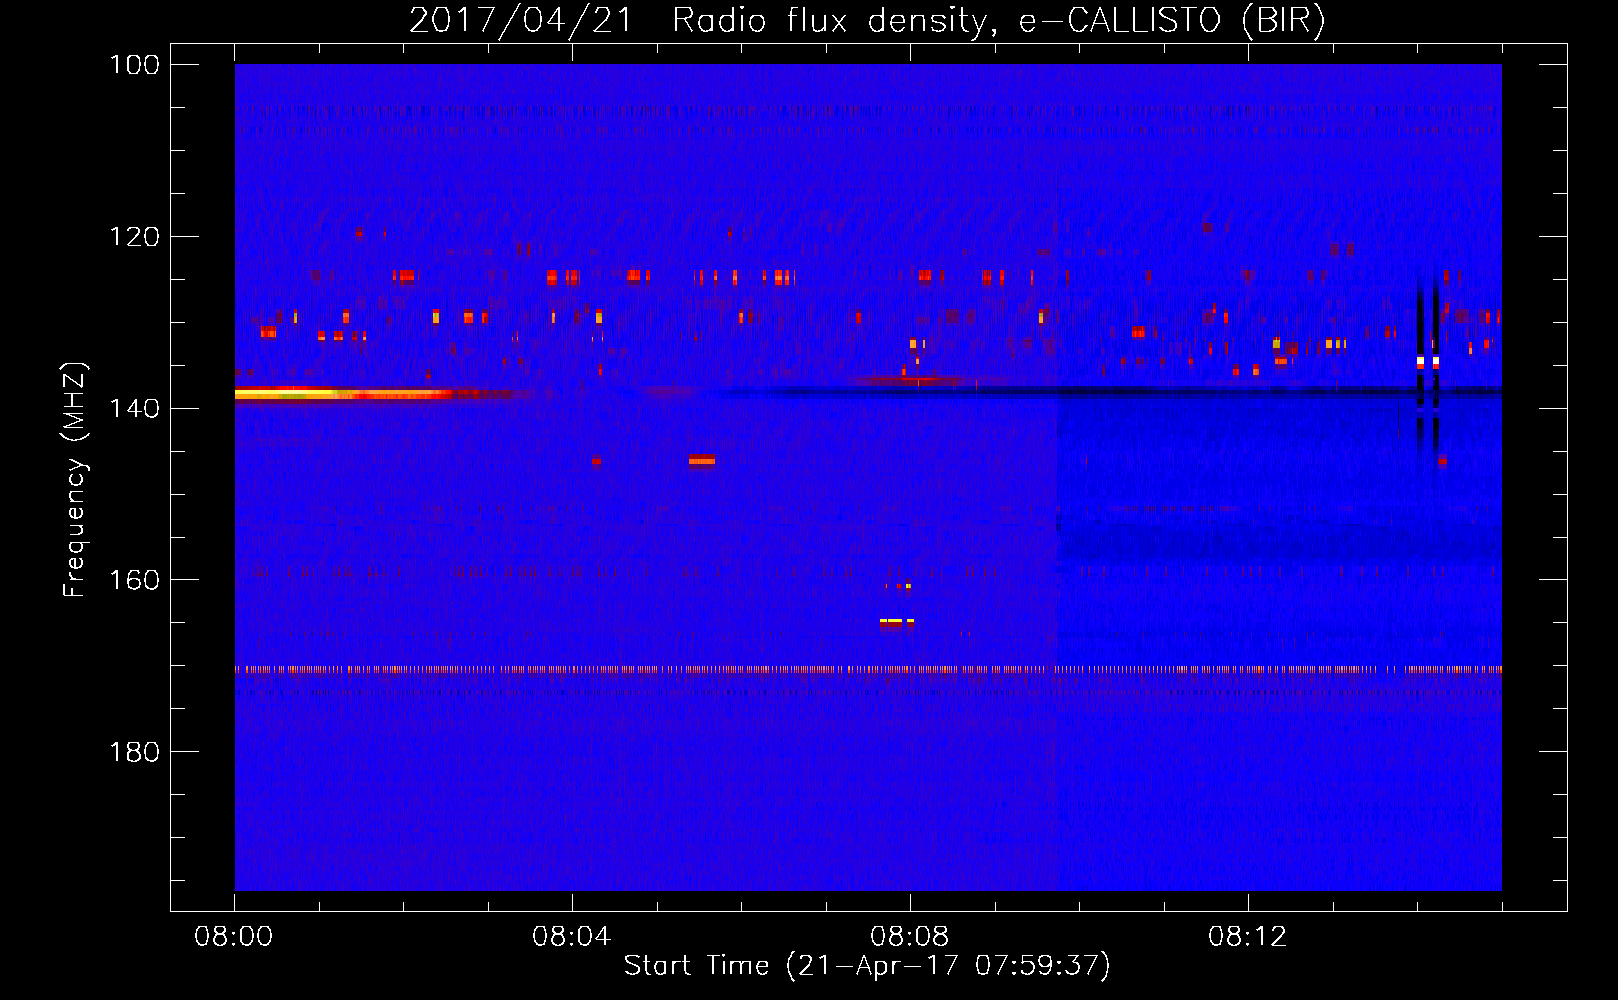
Task: Click the '08:12' time tick label
Action: [x=1248, y=937]
